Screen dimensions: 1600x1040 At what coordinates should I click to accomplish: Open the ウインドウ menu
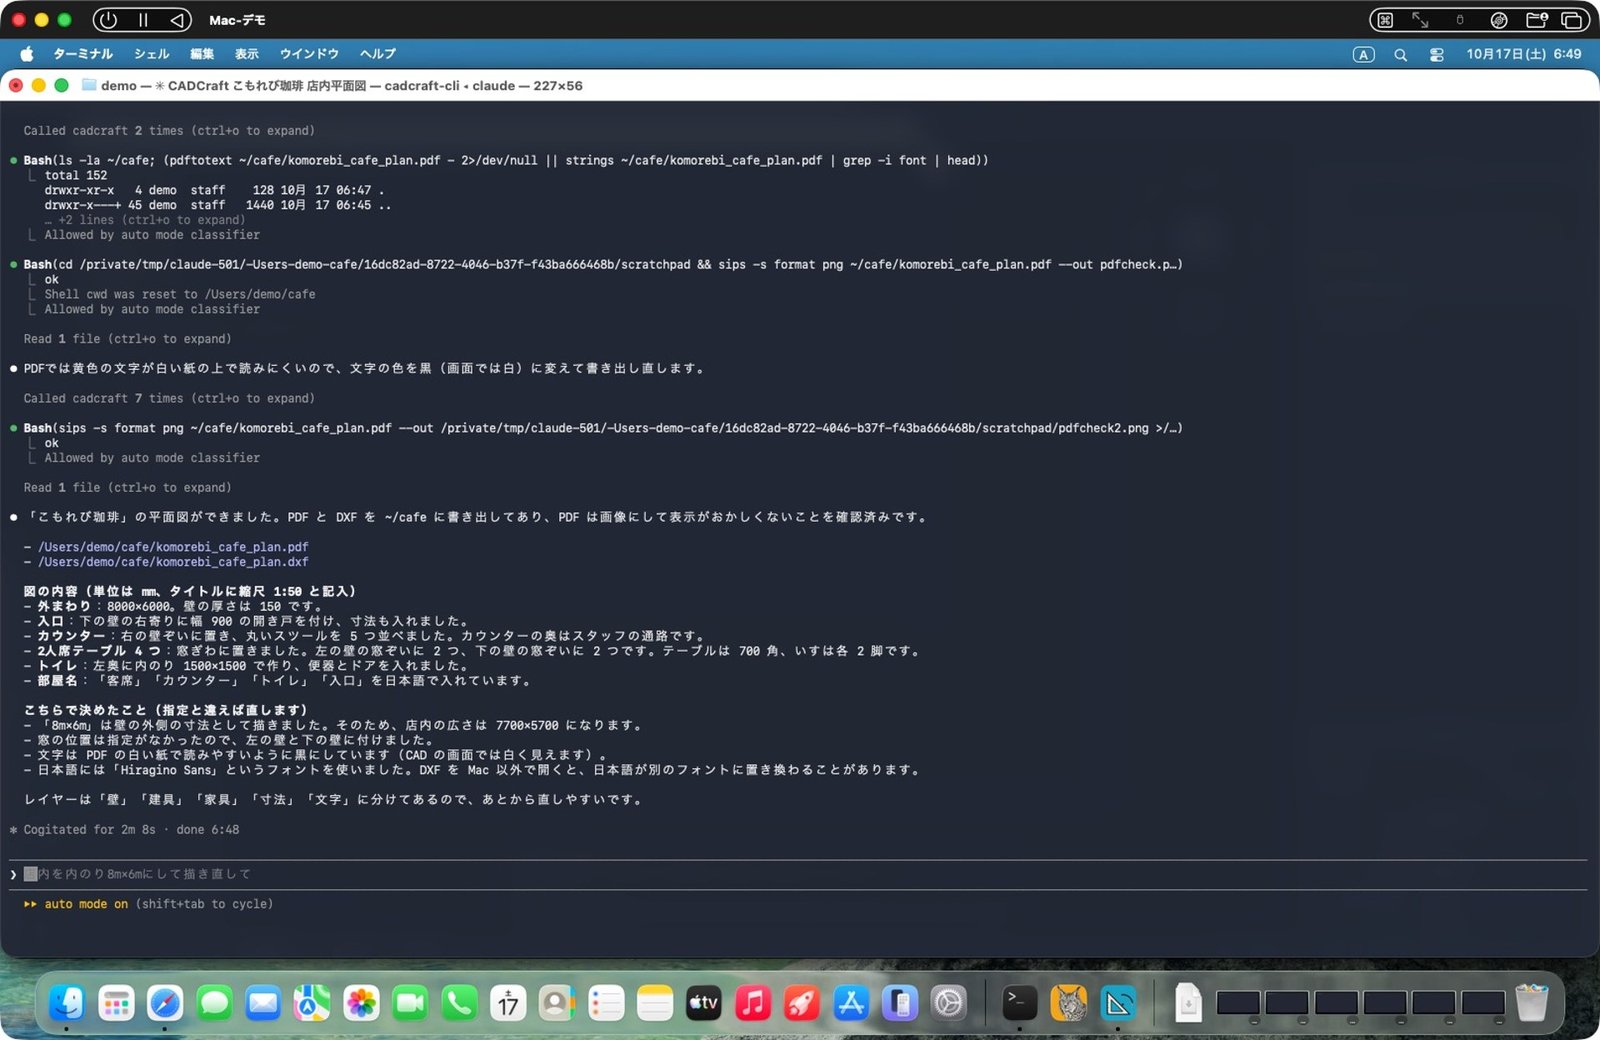pos(309,54)
